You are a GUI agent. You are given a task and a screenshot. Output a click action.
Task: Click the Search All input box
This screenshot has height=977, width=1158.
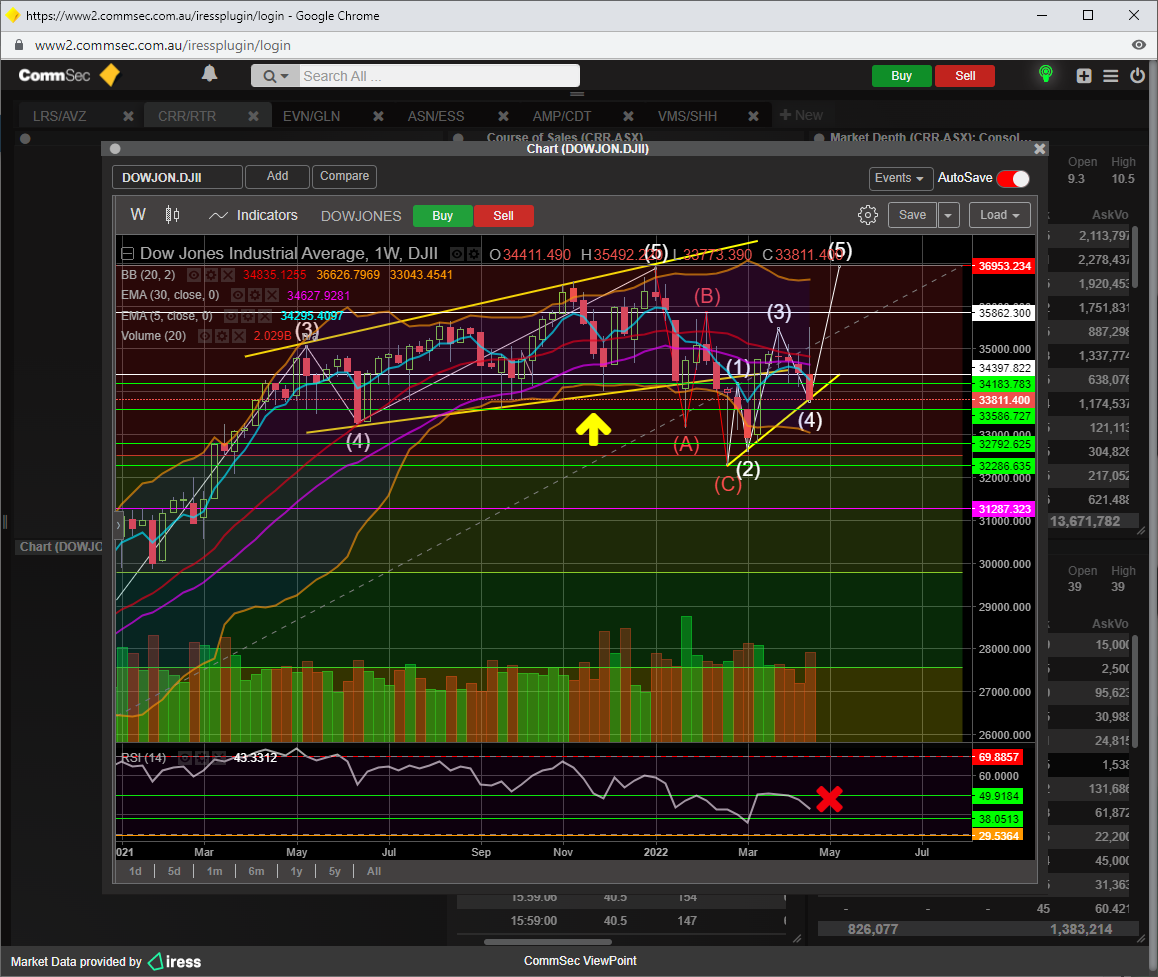439,76
